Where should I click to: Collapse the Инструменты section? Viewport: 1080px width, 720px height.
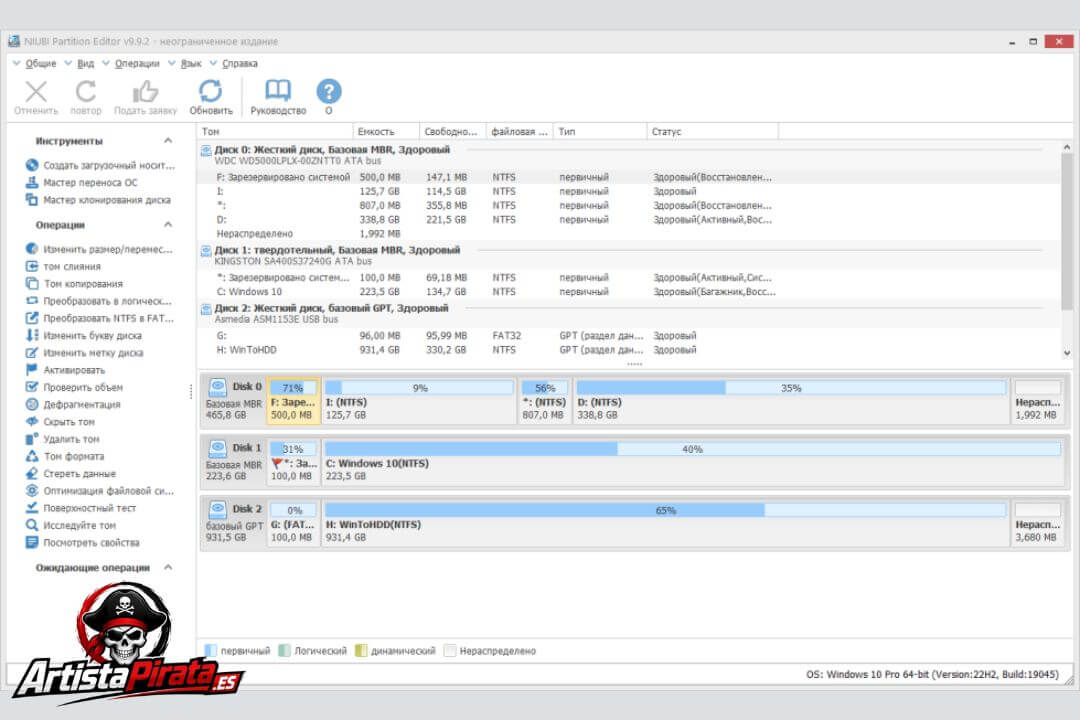[x=168, y=141]
